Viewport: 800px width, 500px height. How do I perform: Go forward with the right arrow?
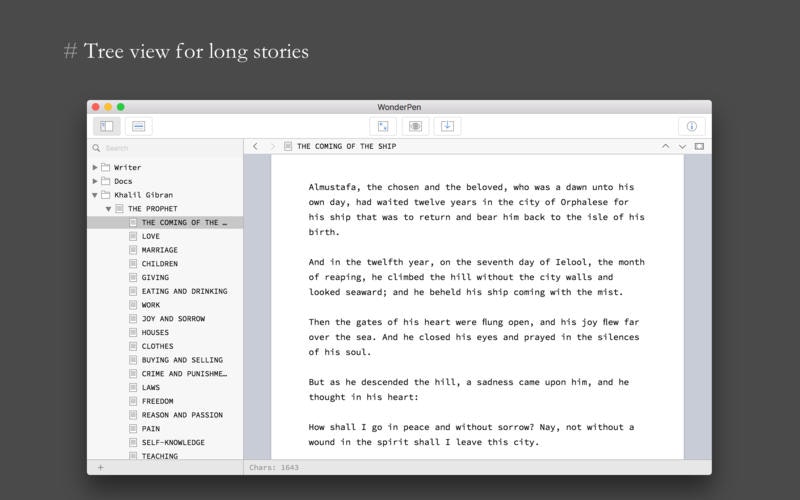(272, 146)
